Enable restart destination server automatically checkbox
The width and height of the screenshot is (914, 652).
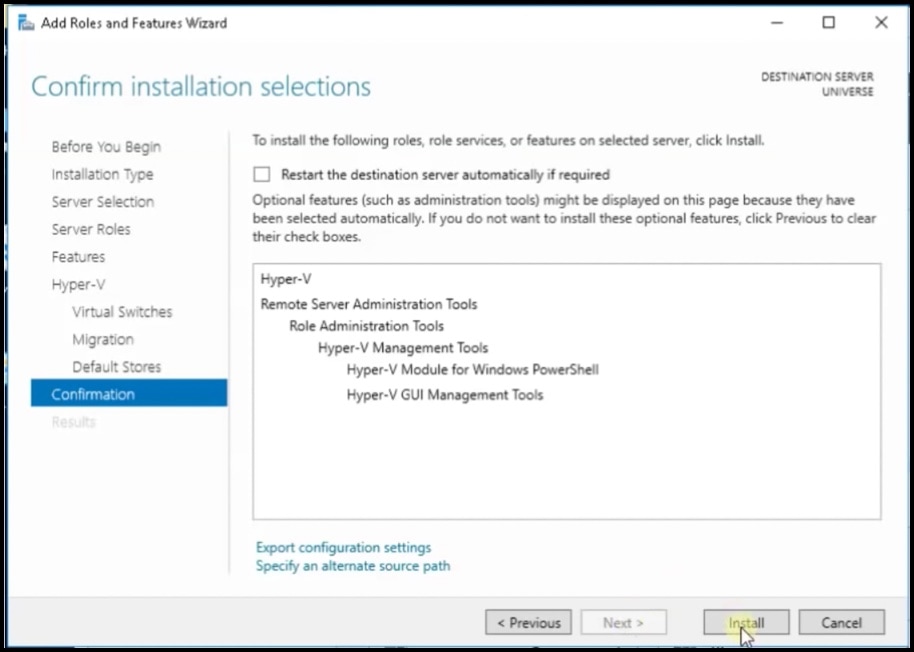(262, 174)
